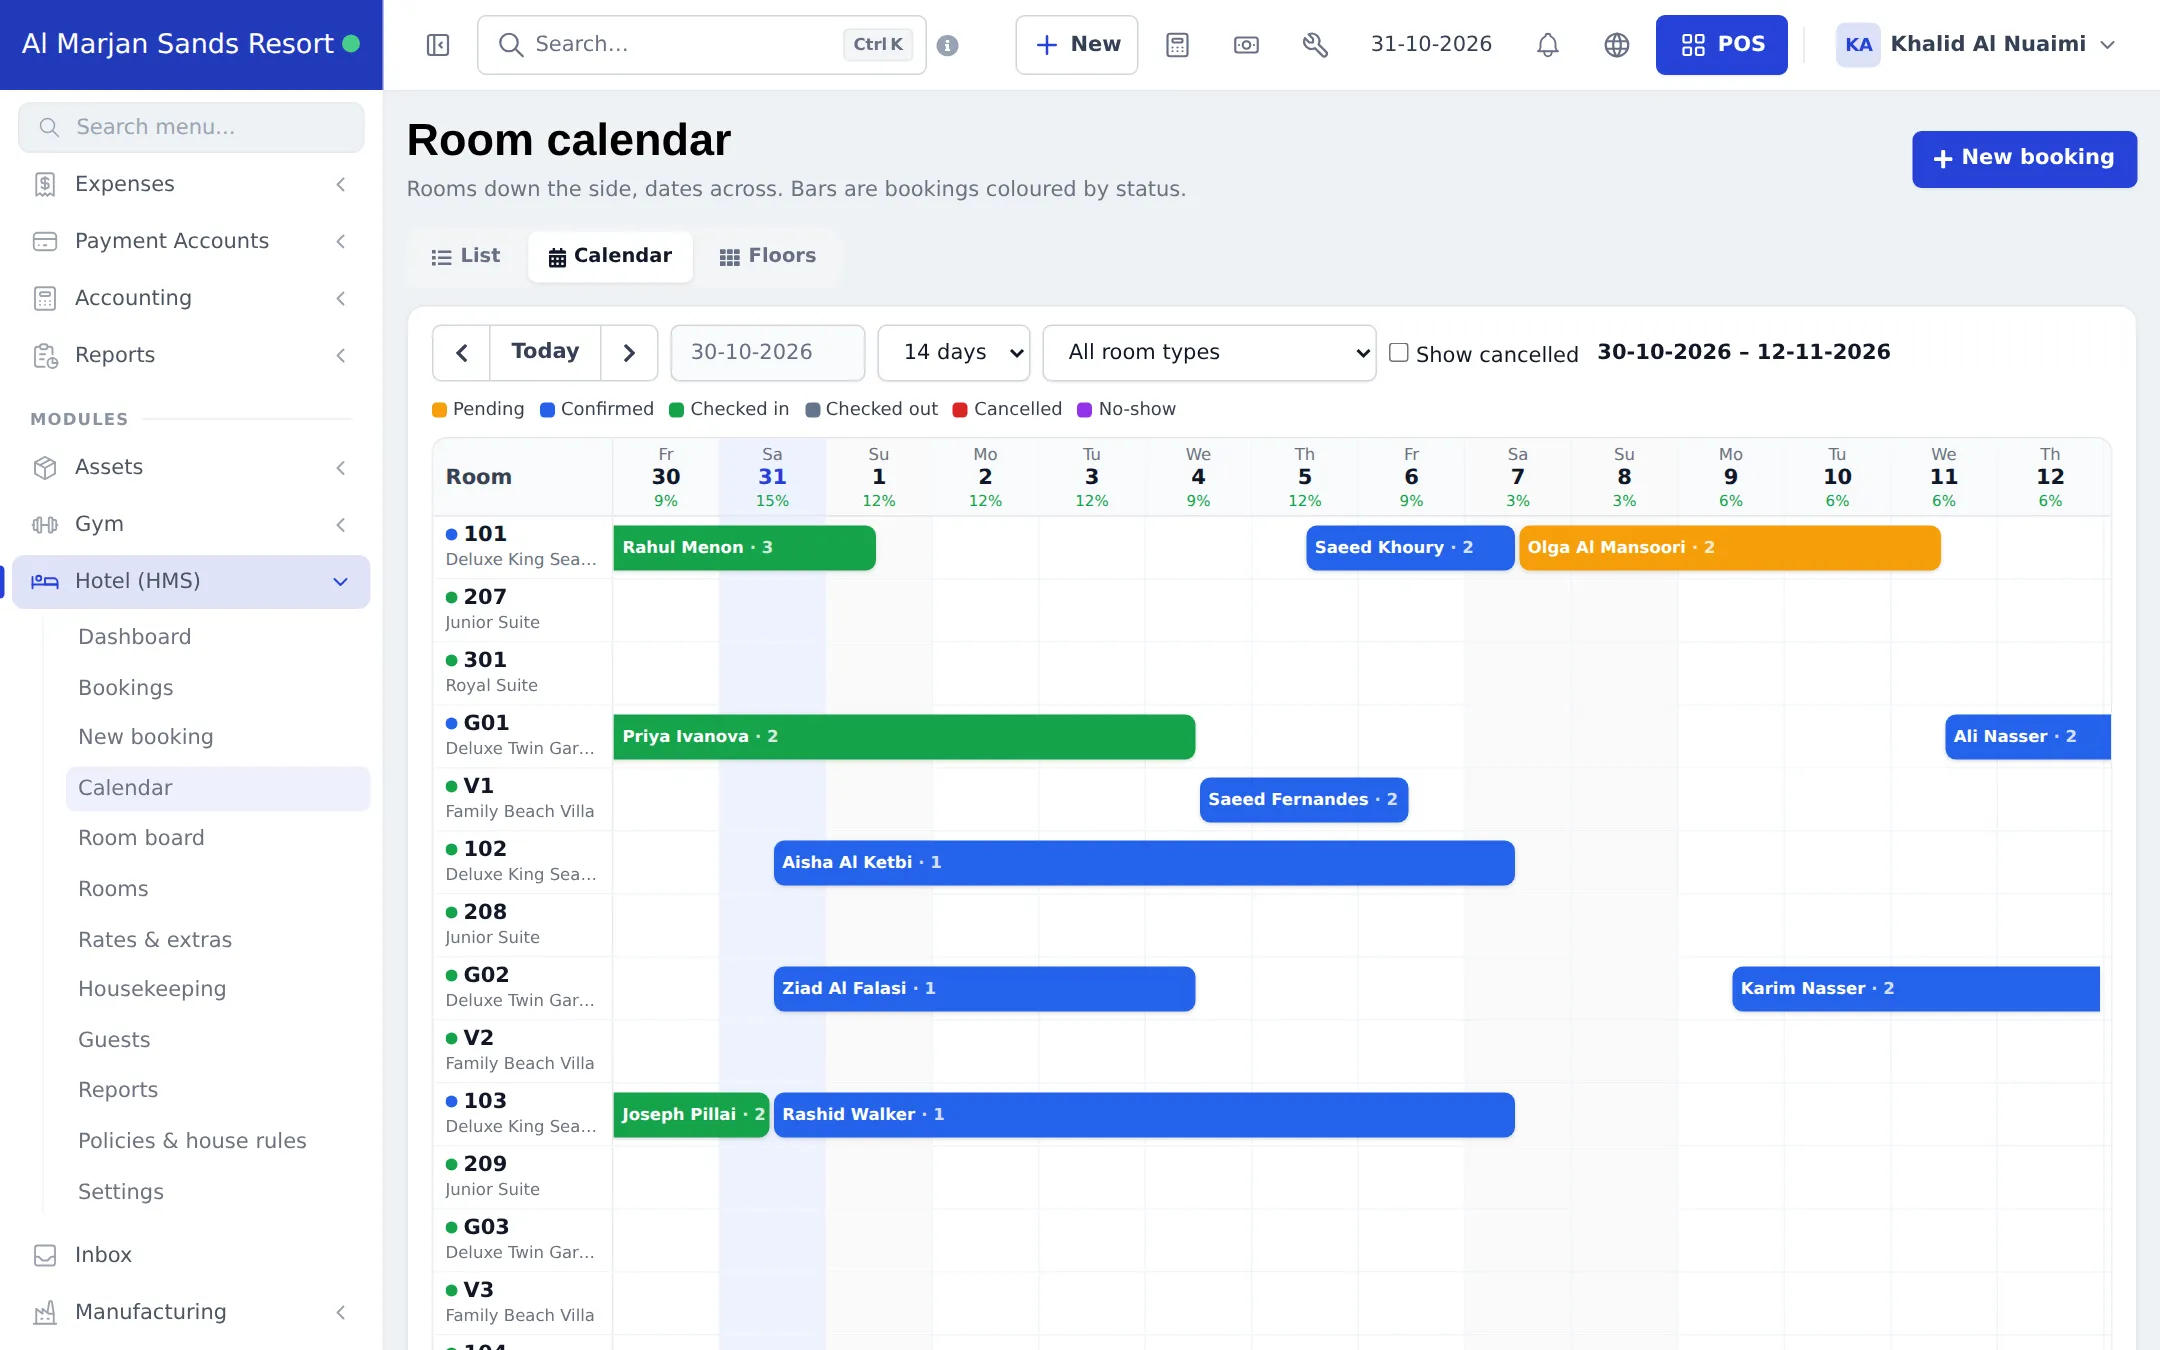Screen dimensions: 2160x1350
Task: Collapse the sidebar panel toggle icon
Action: point(438,45)
